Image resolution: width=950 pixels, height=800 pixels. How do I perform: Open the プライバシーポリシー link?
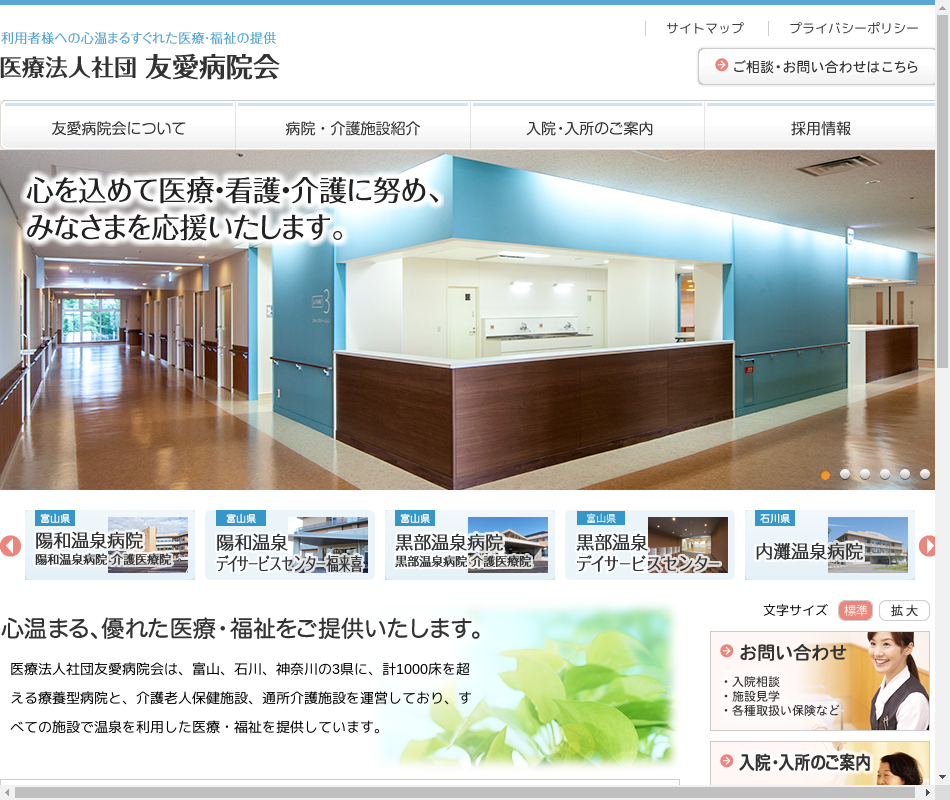[x=853, y=28]
